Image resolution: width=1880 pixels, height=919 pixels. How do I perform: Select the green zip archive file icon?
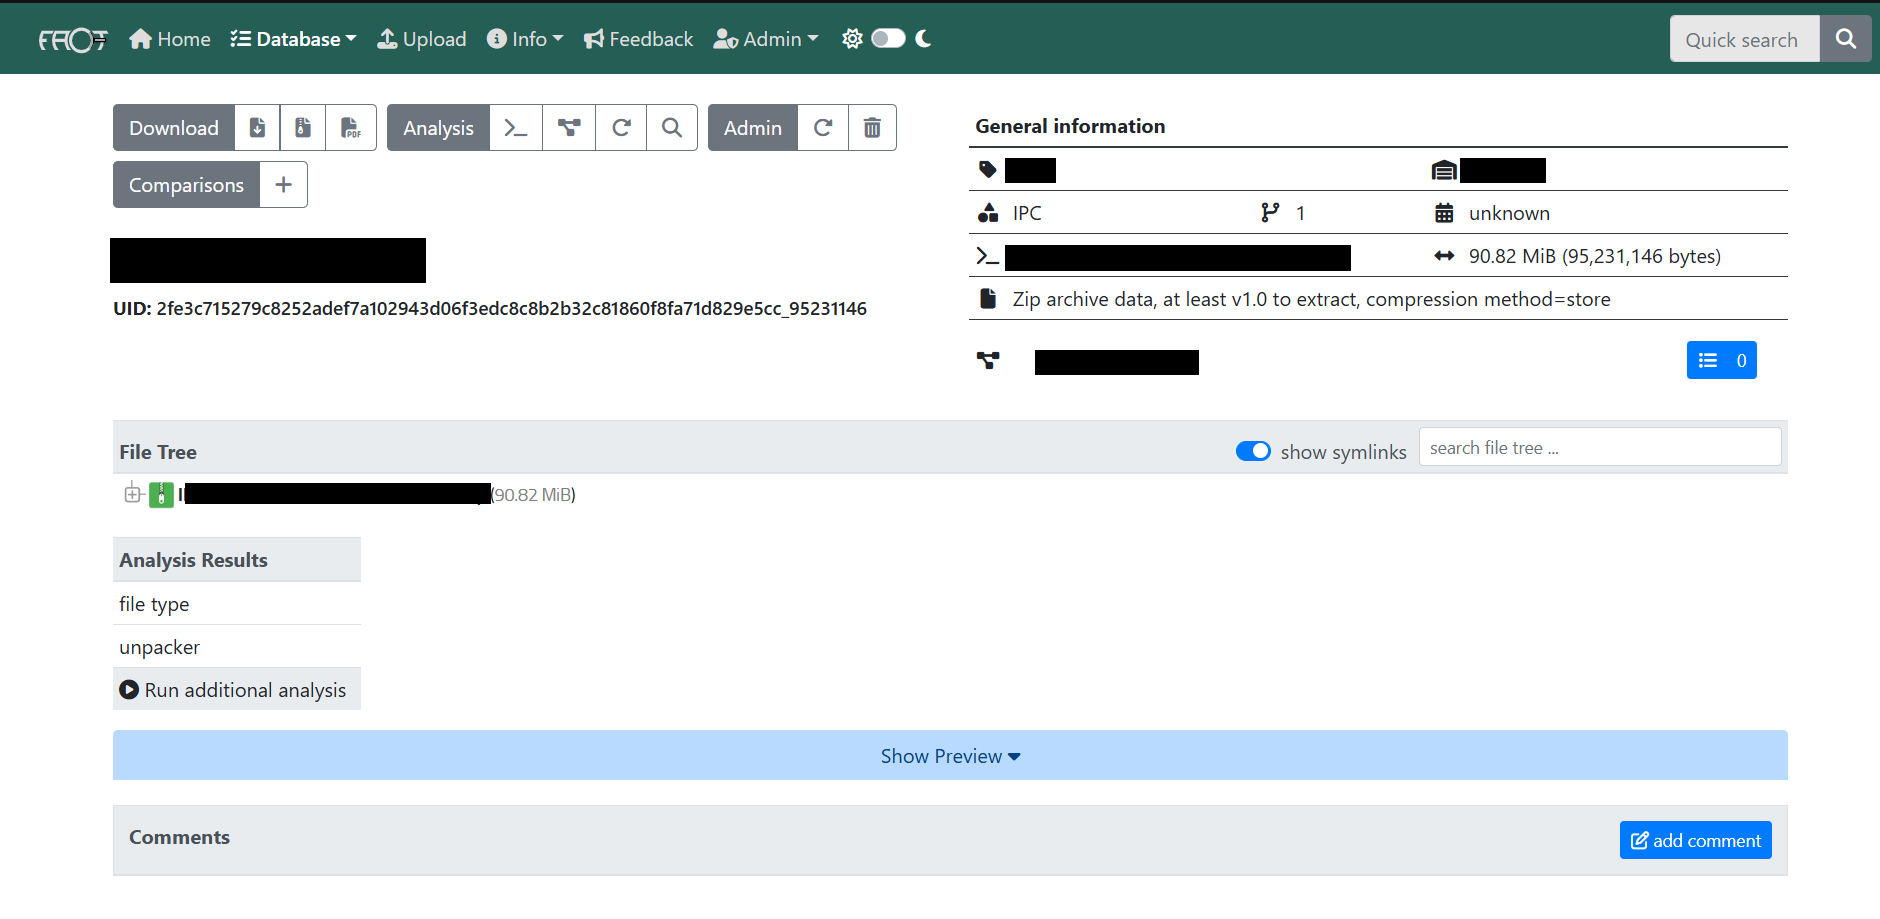[x=161, y=494]
